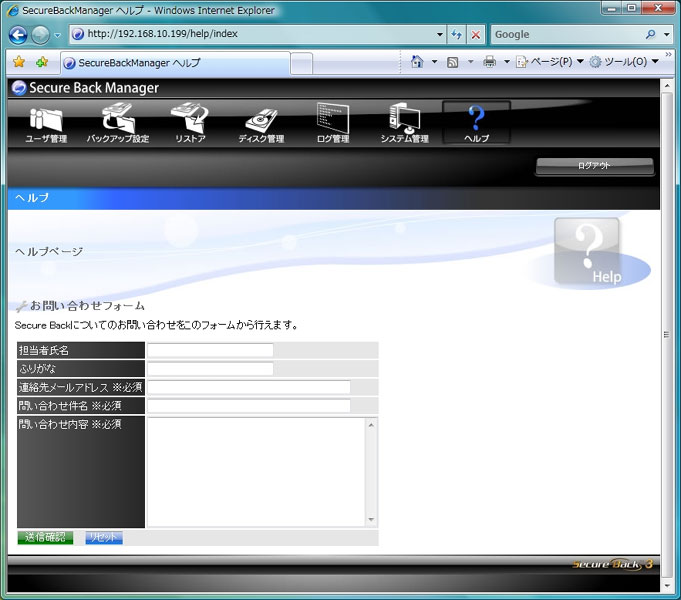The image size is (681, 600).
Task: Open the ログ管理 log management icon
Action: click(333, 123)
